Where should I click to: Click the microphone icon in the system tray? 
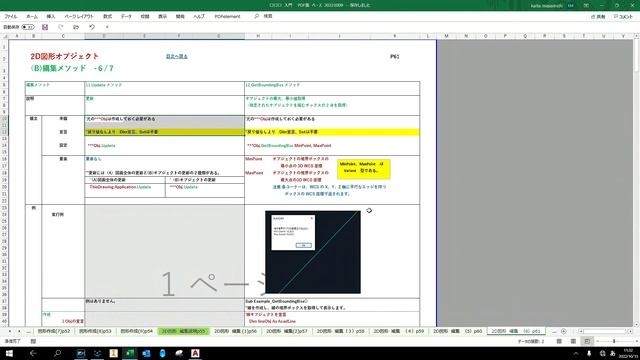(x=589, y=353)
